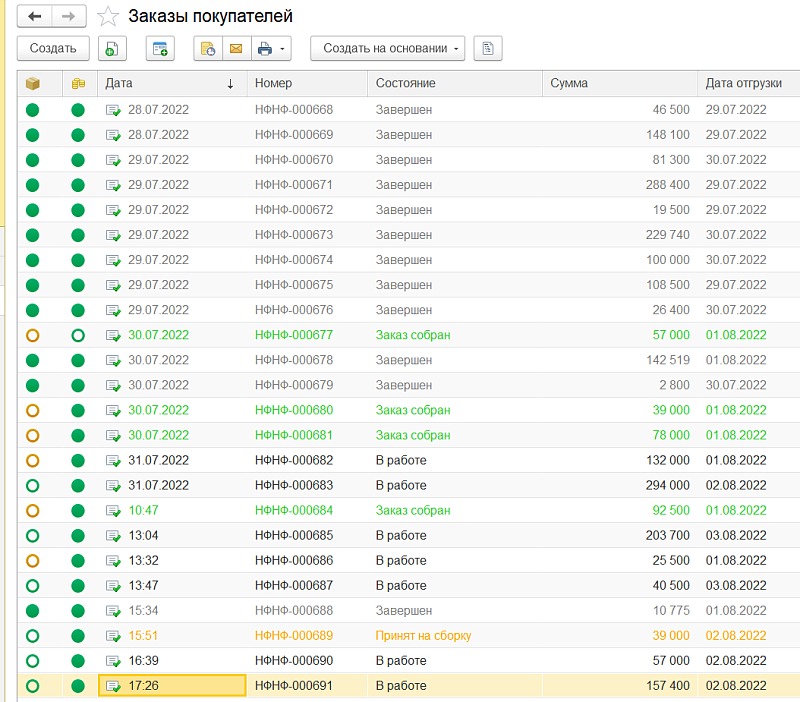800x702 pixels.
Task: Click the back navigation arrow
Action: [x=35, y=17]
